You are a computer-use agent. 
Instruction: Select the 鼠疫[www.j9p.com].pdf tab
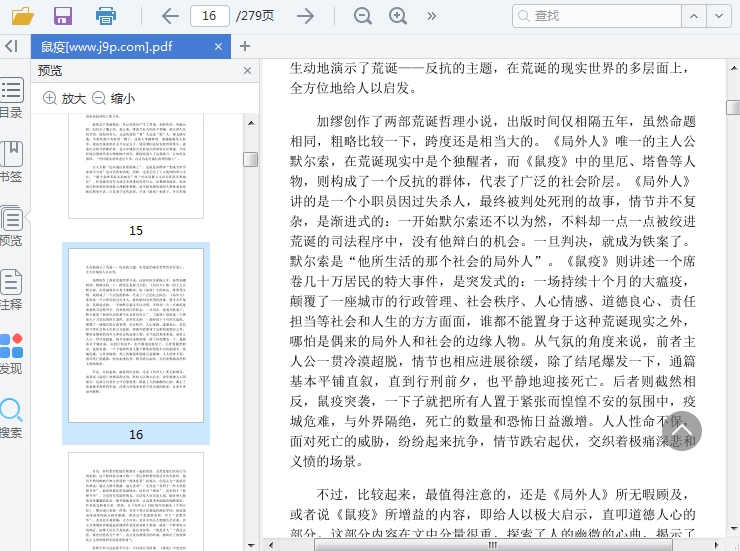click(131, 46)
